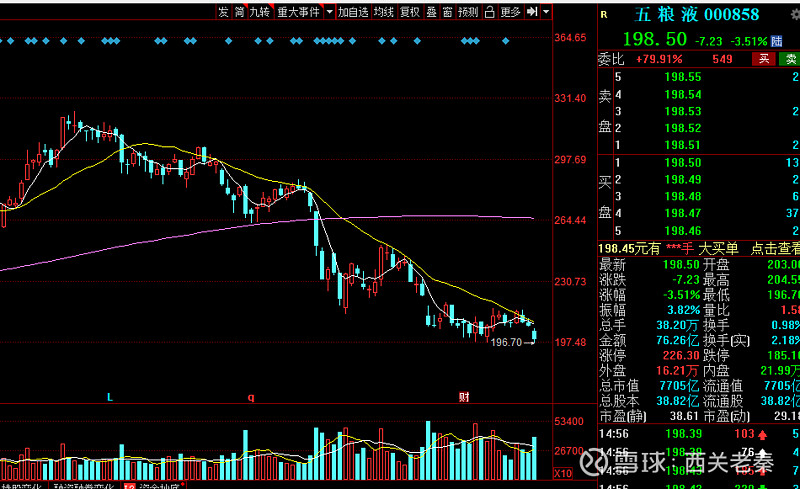The height and width of the screenshot is (489, 800).
Task: Open the 重大事件 major events menu
Action: point(298,12)
